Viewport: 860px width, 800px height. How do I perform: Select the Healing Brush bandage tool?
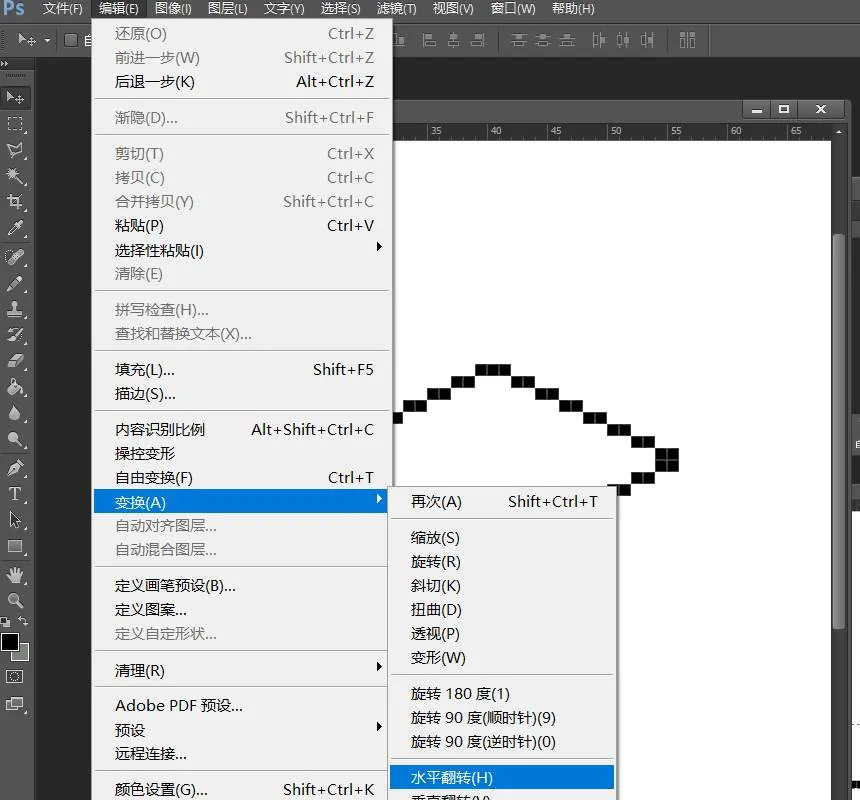15,257
